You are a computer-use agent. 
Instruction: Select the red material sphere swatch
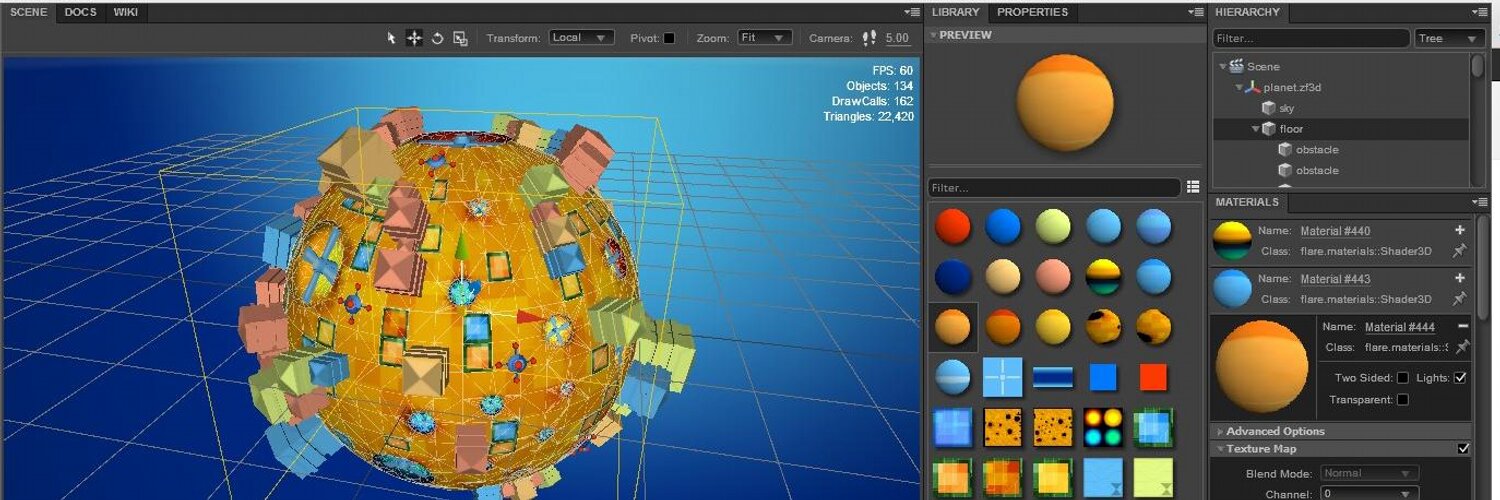click(x=953, y=227)
